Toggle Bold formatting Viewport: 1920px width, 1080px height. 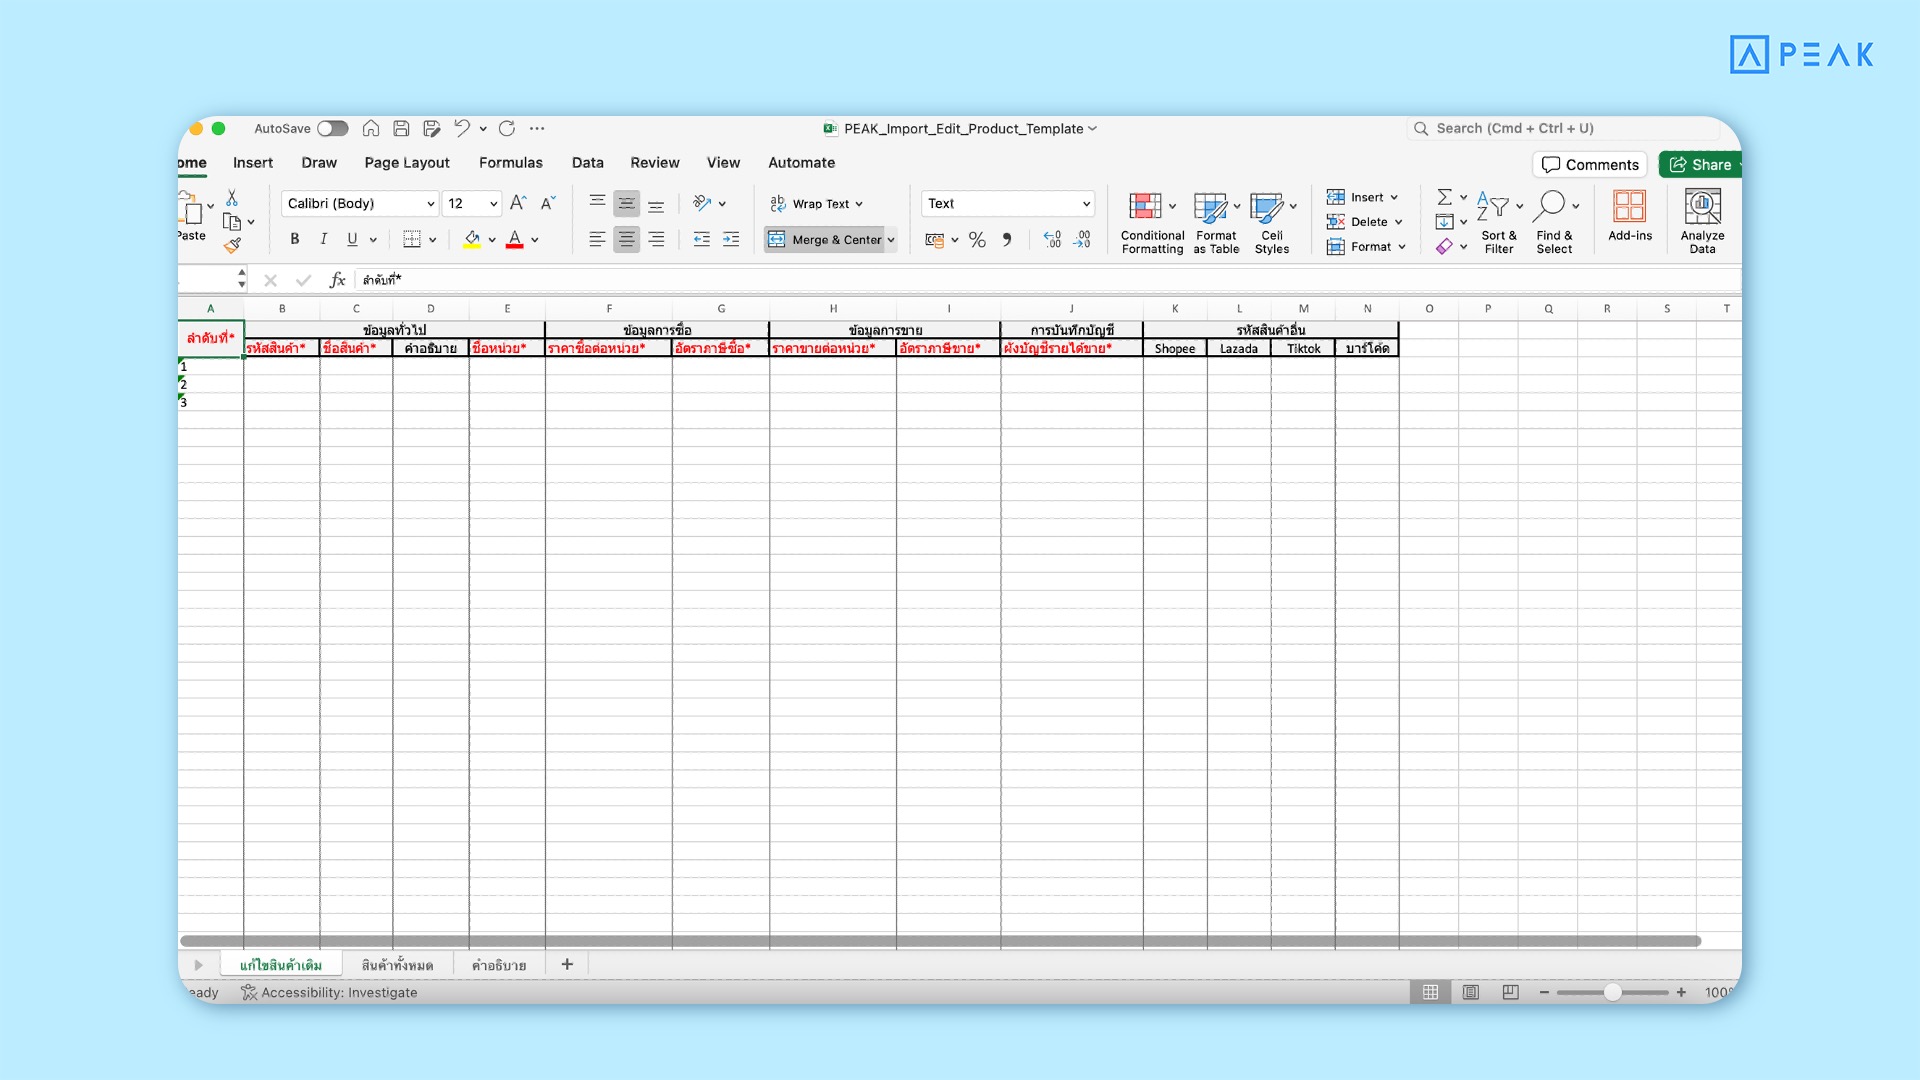click(x=294, y=239)
